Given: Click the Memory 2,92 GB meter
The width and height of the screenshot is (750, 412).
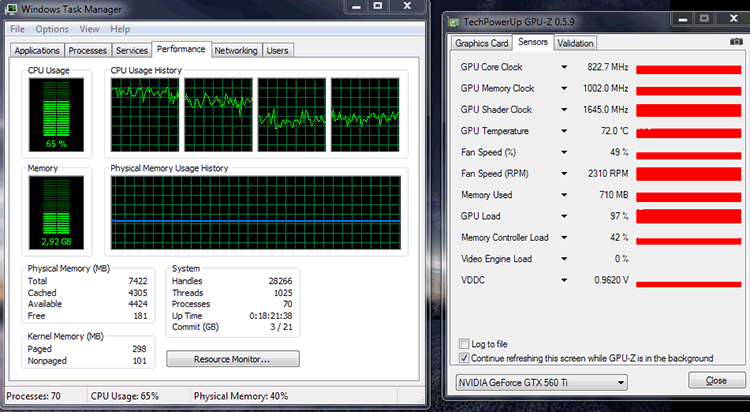Looking at the screenshot, I should [56, 212].
